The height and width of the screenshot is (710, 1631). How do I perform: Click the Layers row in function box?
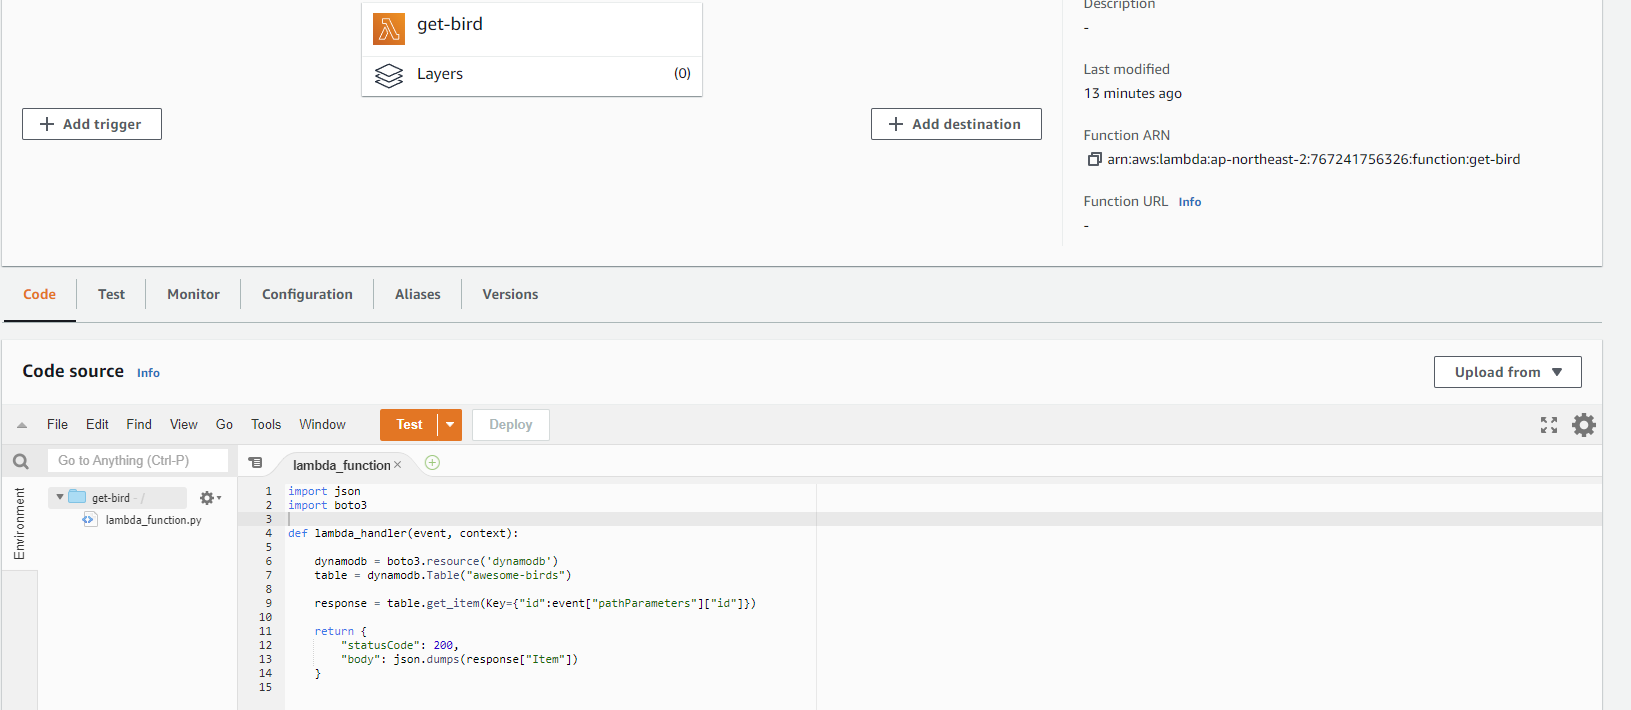pos(532,74)
